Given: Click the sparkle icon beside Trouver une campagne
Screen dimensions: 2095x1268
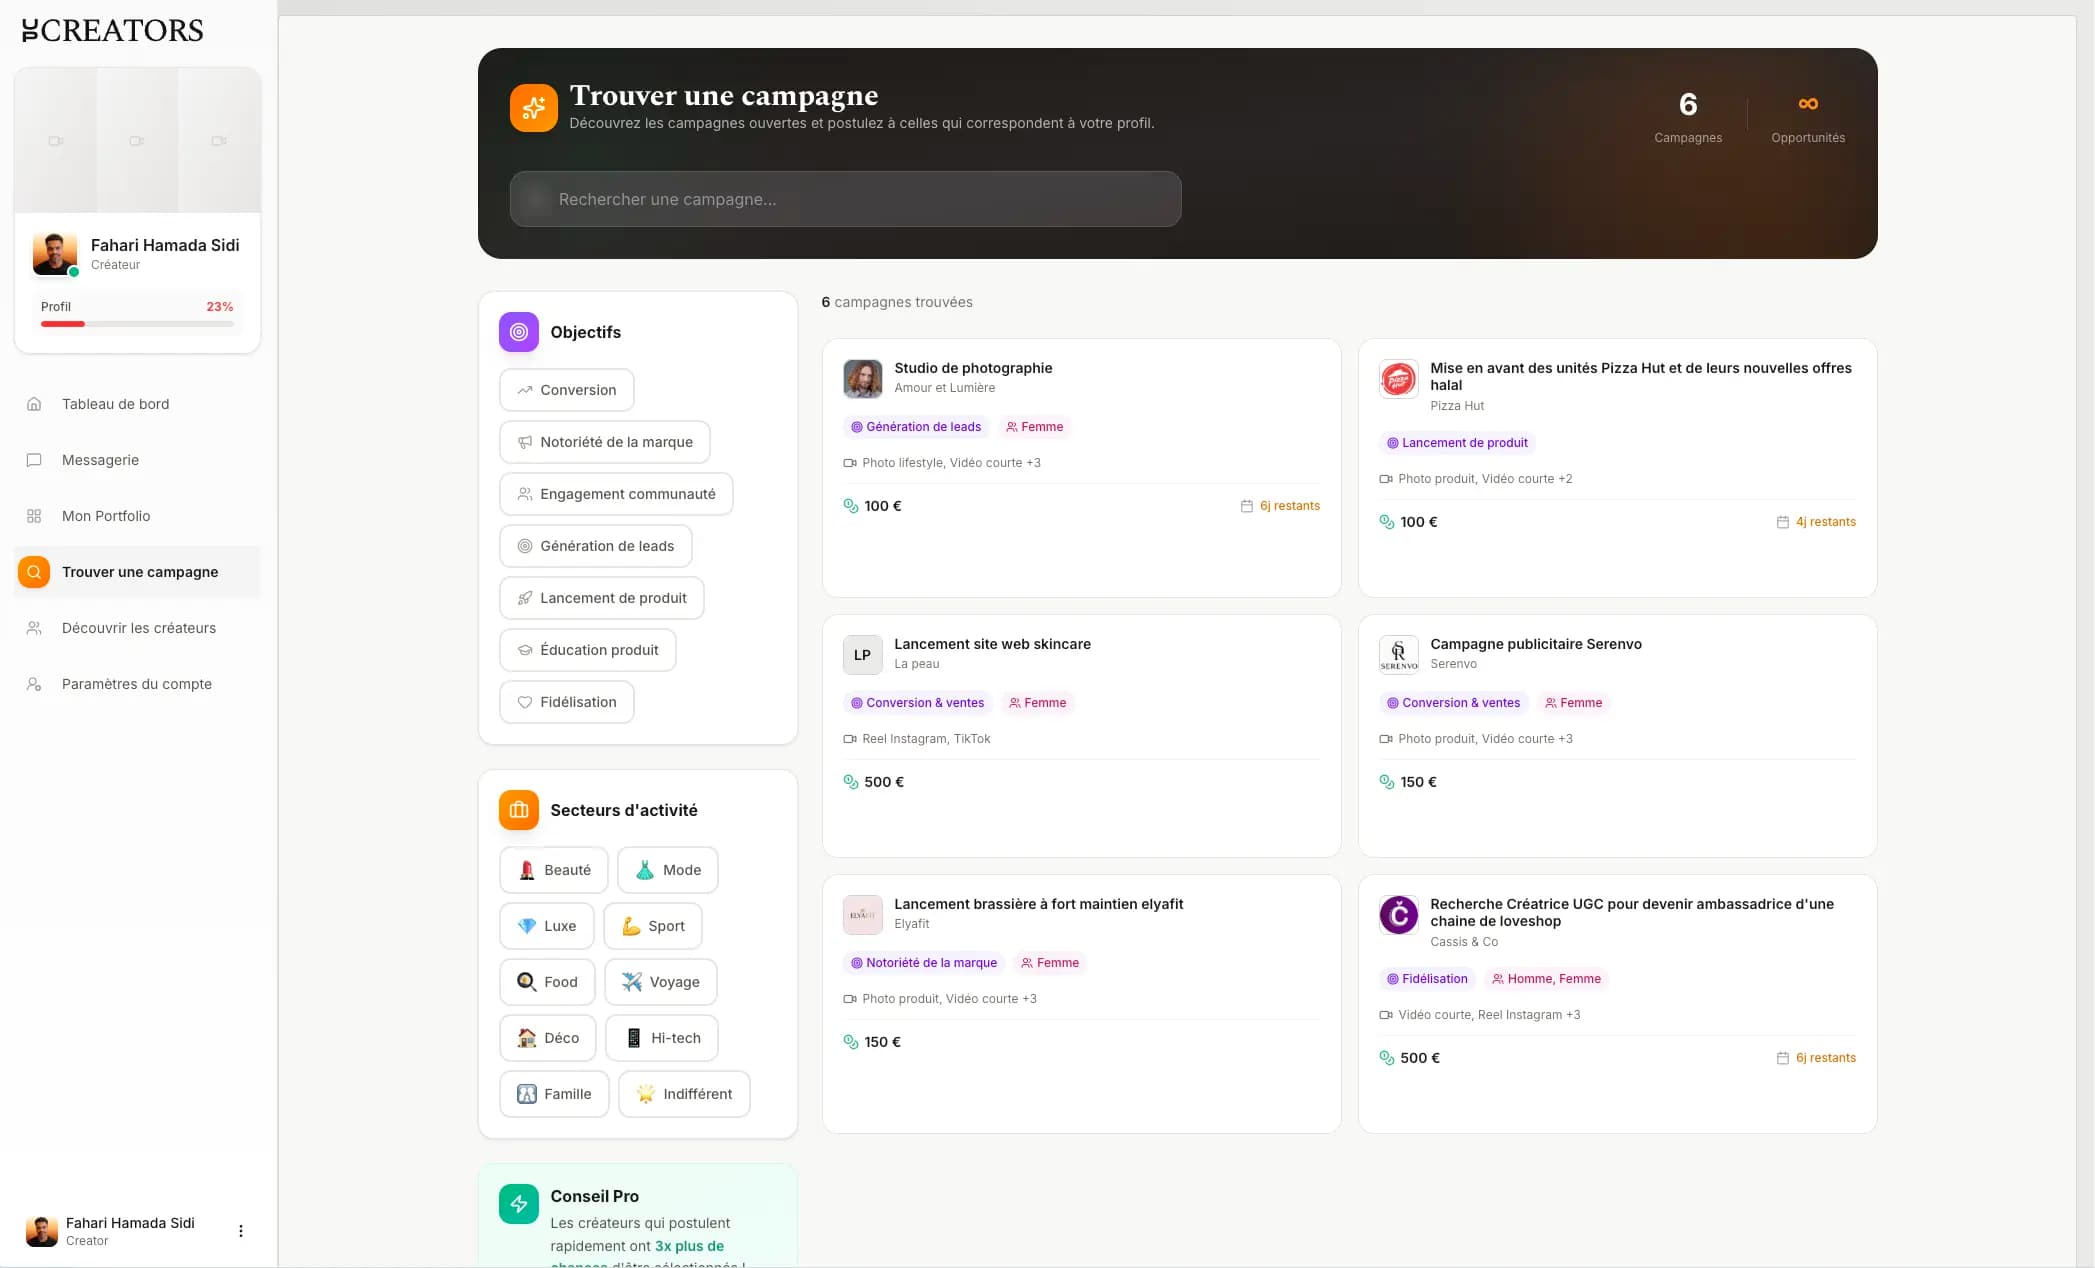Looking at the screenshot, I should [x=533, y=108].
